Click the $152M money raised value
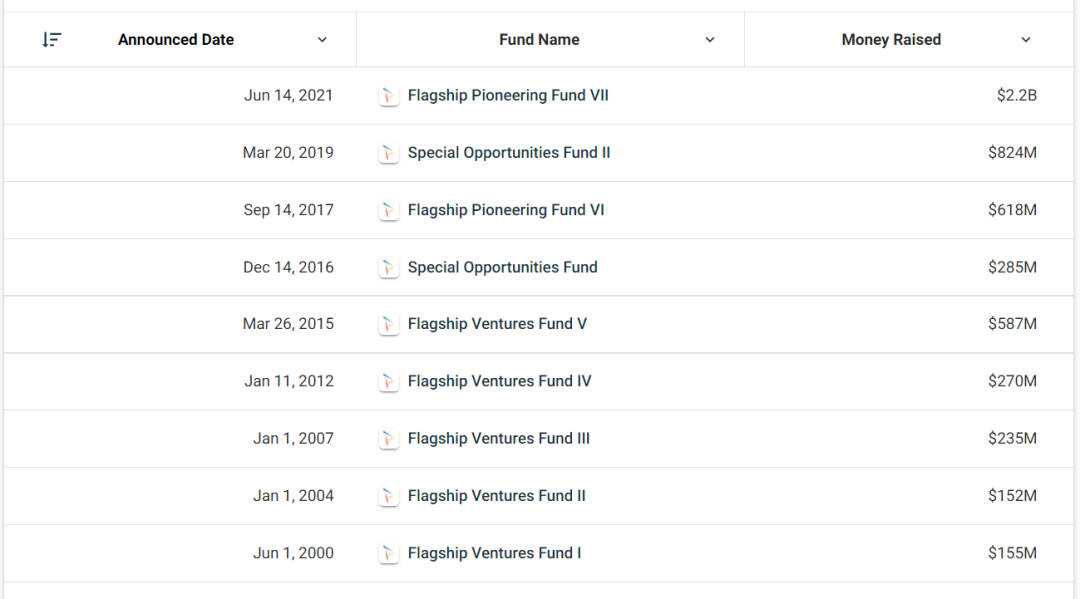The image size is (1080, 599). (x=1012, y=496)
